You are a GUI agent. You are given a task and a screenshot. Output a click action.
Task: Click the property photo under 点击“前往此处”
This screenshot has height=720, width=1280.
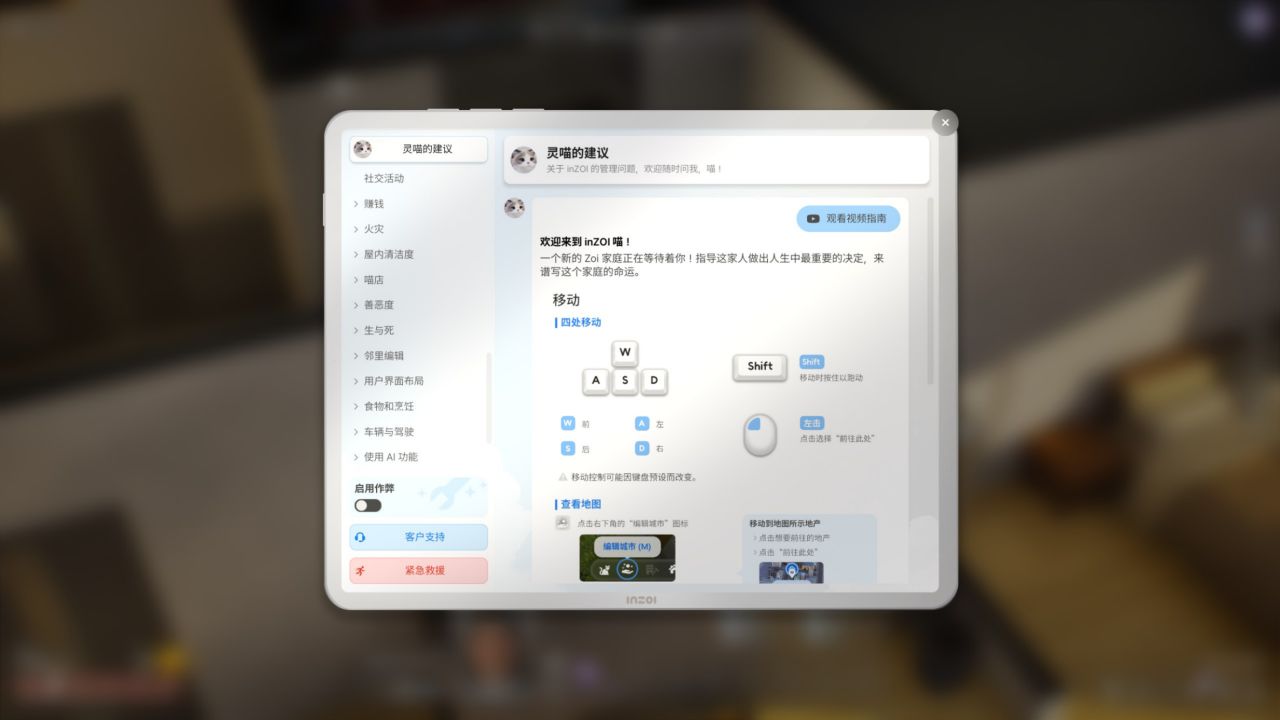point(791,572)
